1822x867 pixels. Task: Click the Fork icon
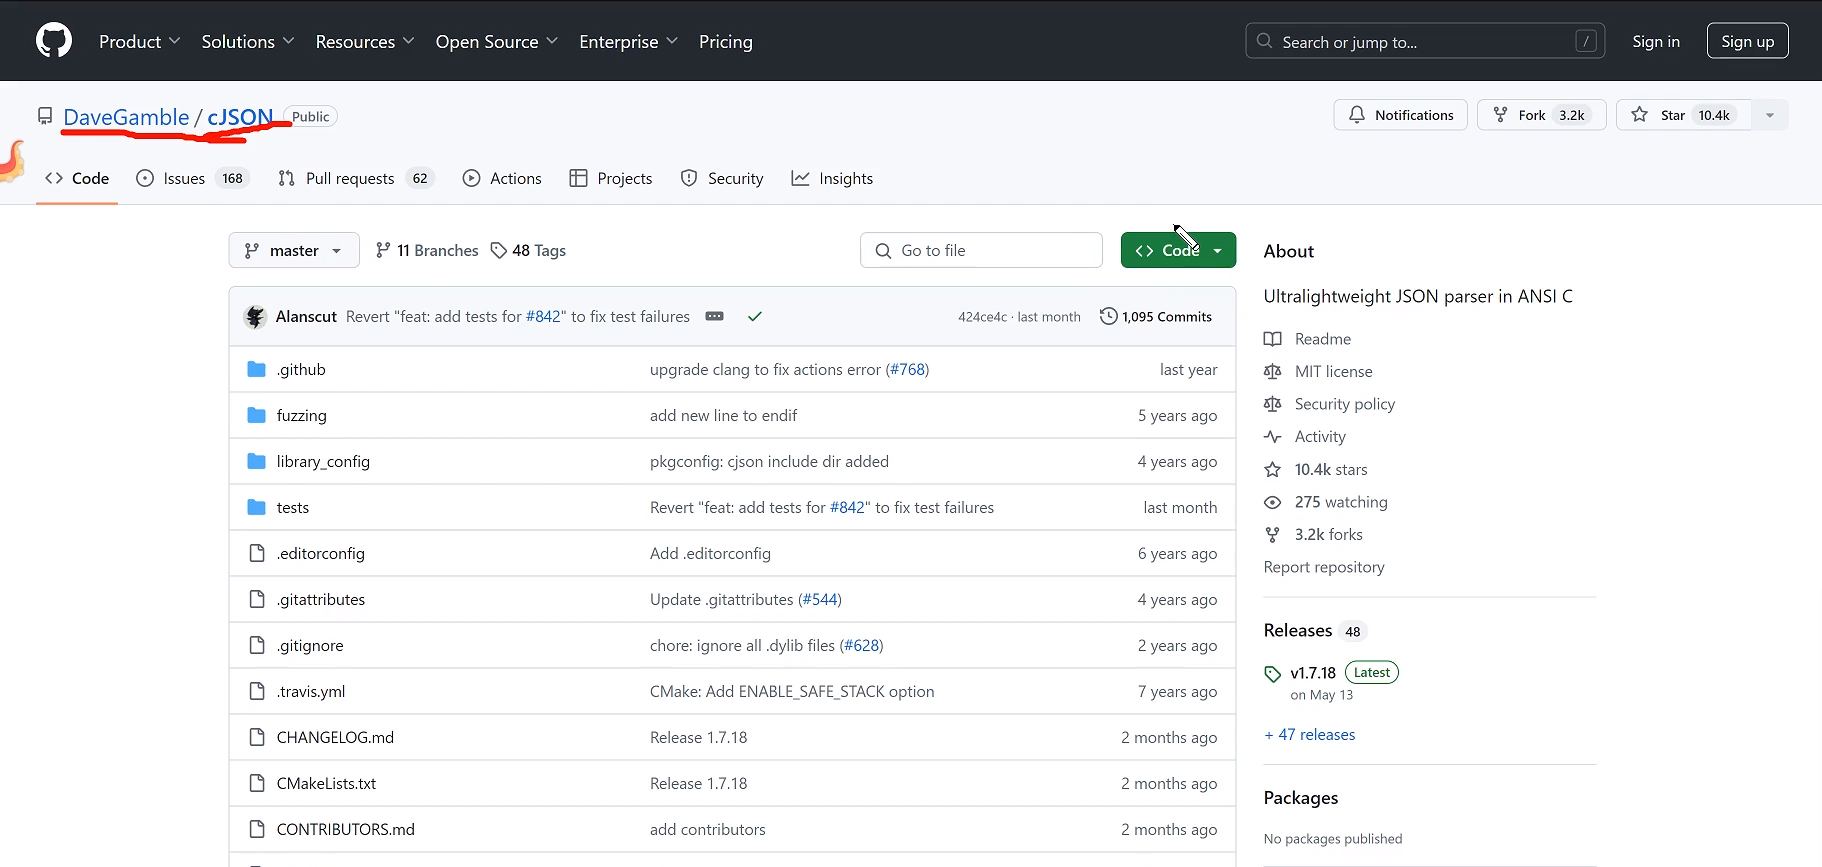[1500, 115]
